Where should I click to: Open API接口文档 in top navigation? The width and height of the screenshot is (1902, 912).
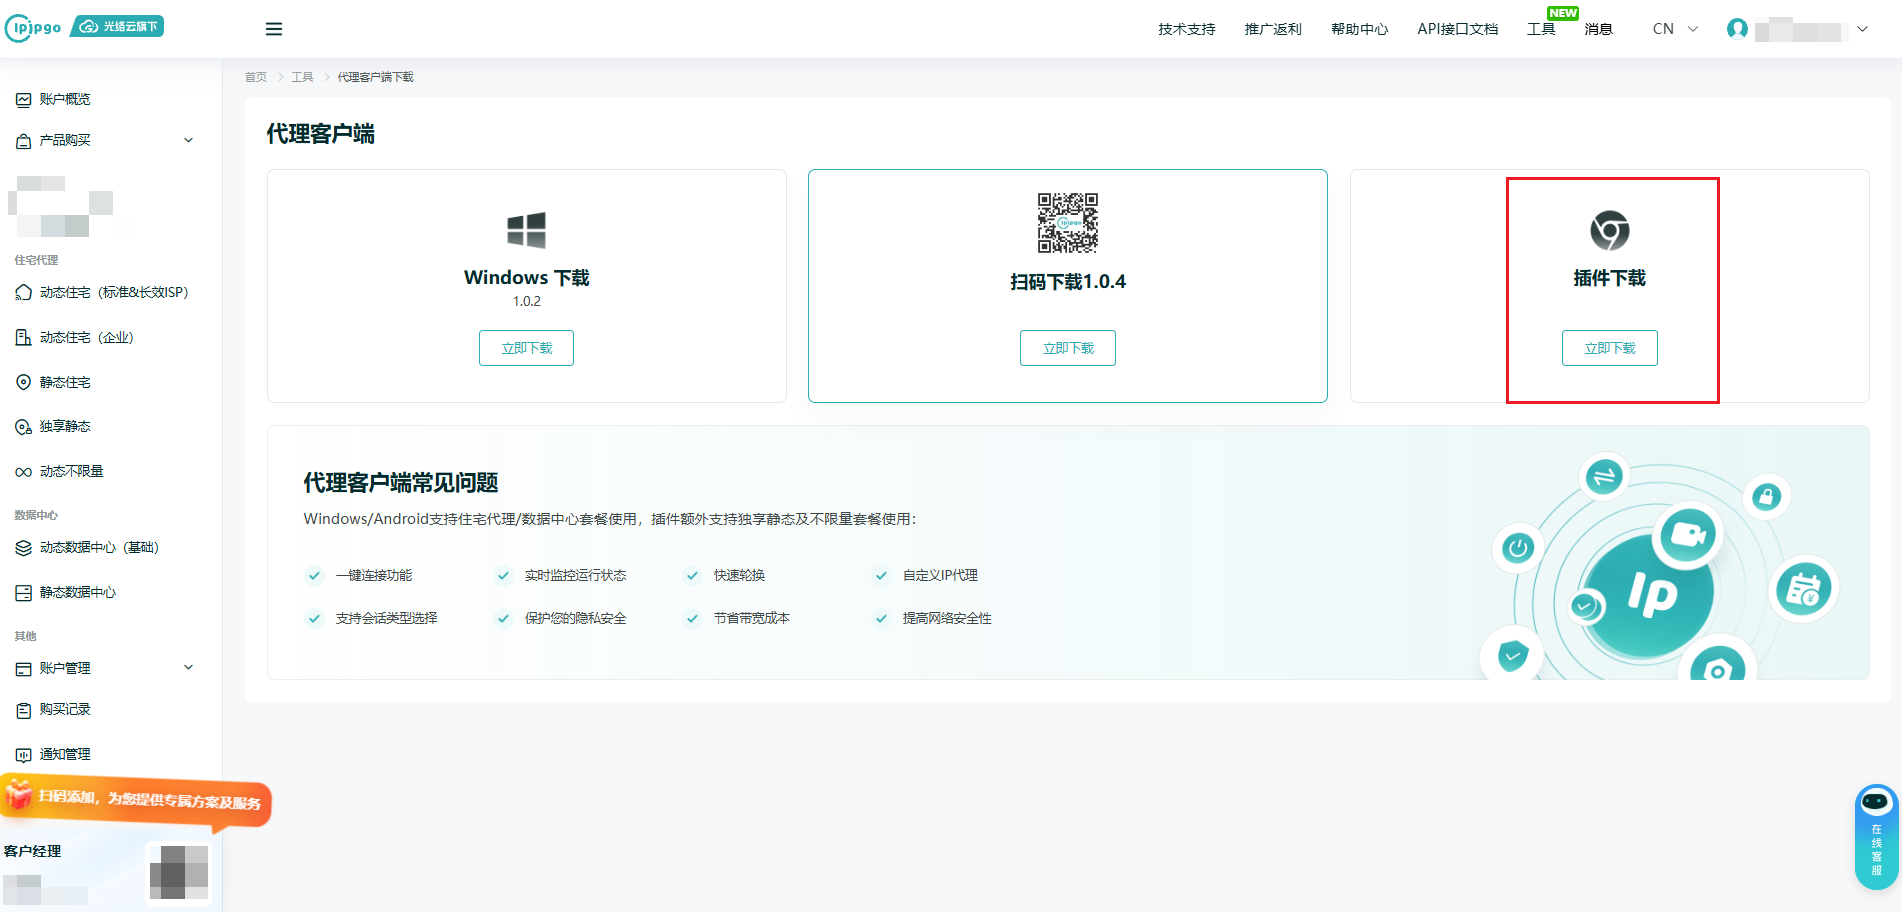pyautogui.click(x=1457, y=29)
